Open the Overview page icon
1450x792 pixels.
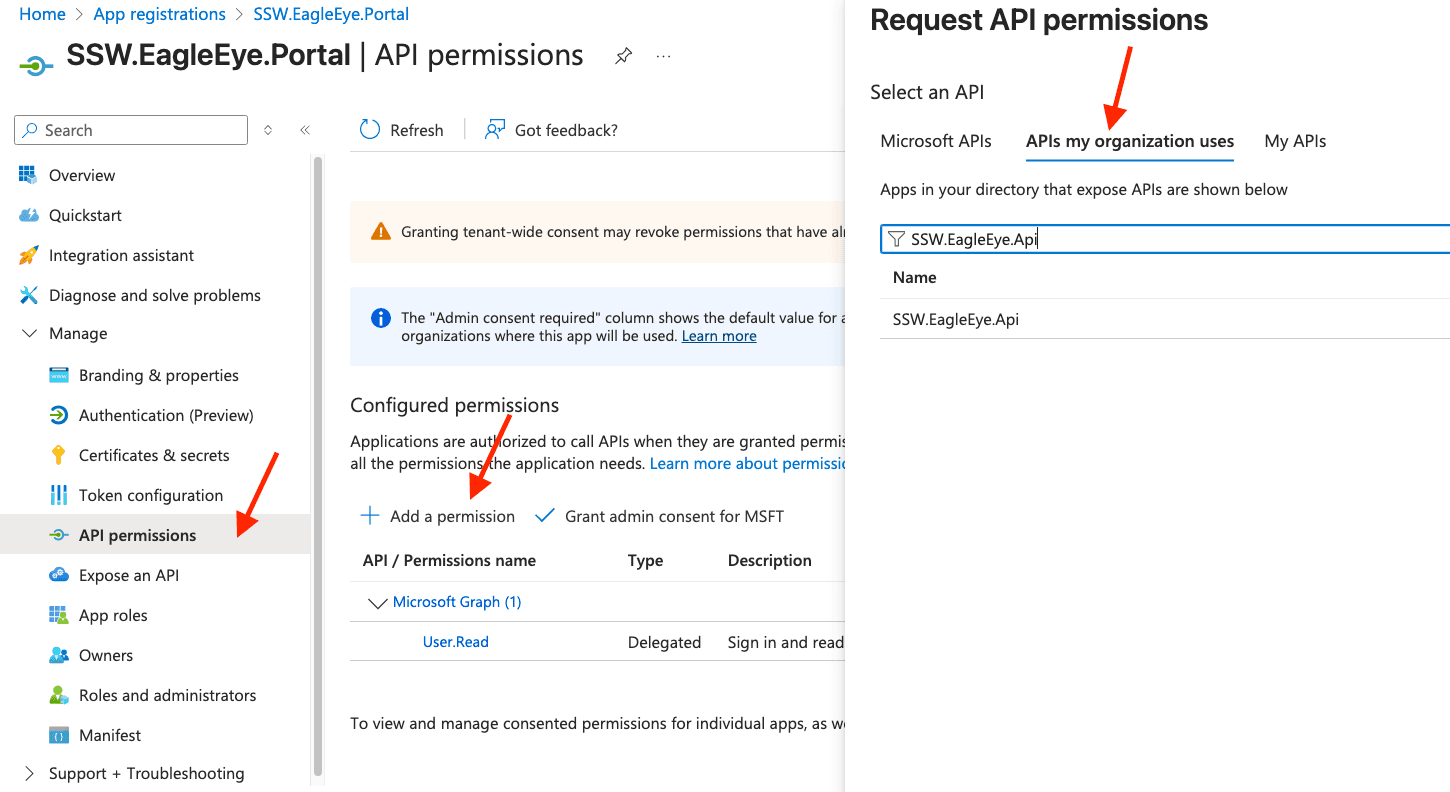[29, 174]
